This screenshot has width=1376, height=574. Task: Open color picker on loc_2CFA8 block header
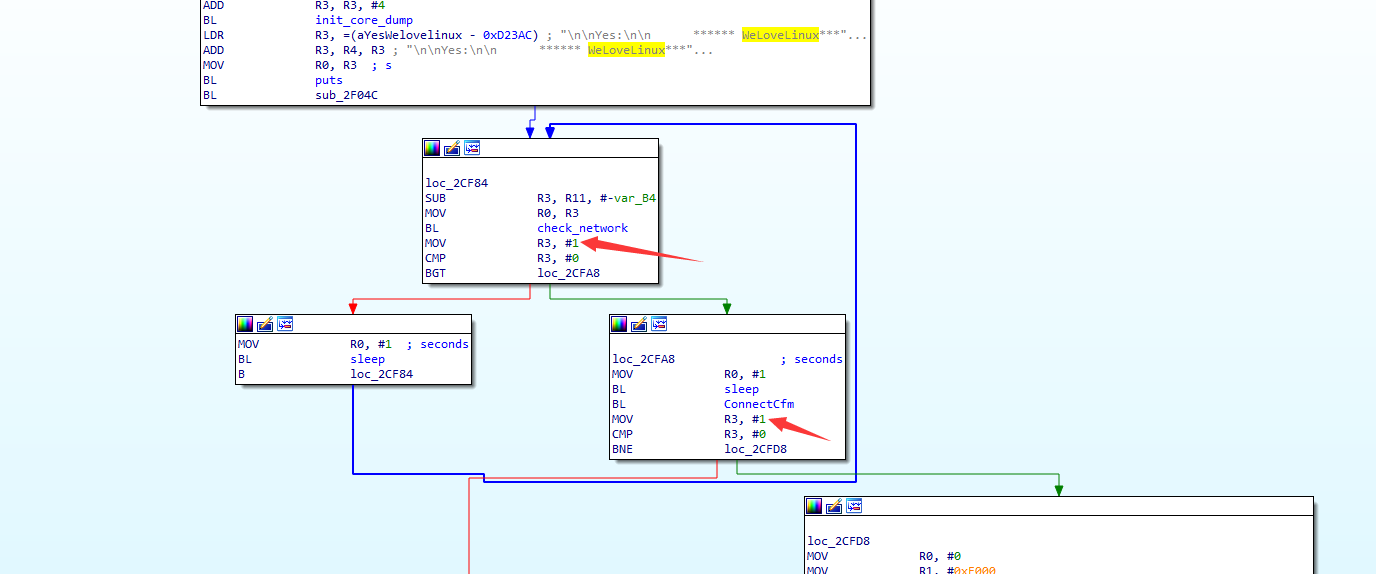619,324
